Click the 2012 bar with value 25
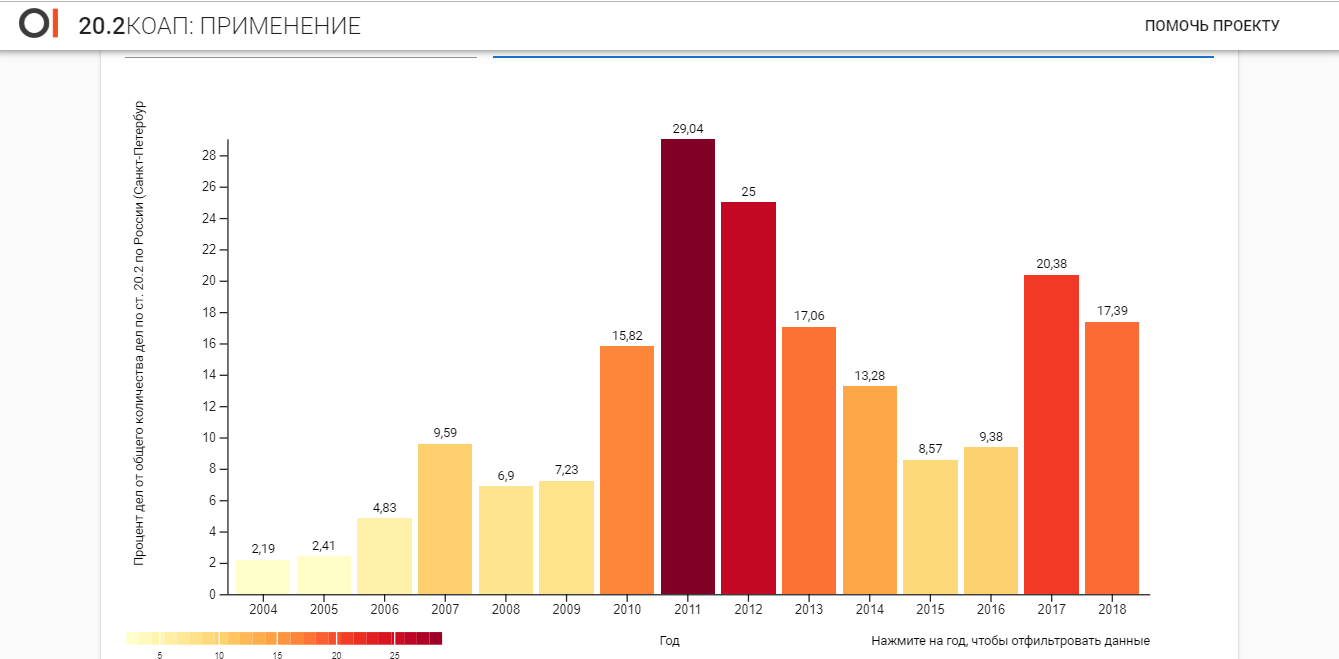Screen dimensions: 1339x659 coord(748,398)
